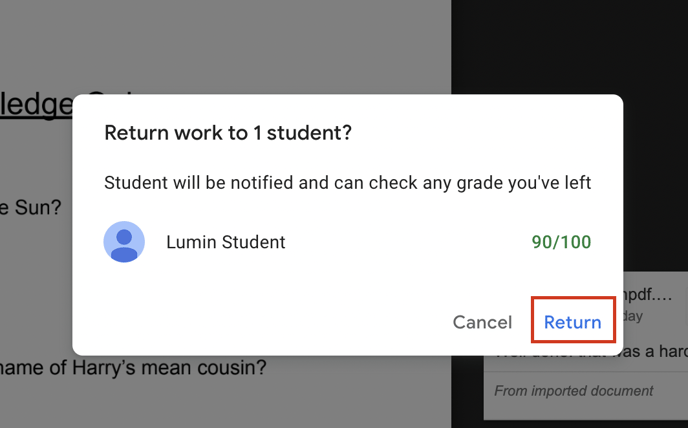Click the truncated pdf file name
688x428 pixels.
[647, 295]
